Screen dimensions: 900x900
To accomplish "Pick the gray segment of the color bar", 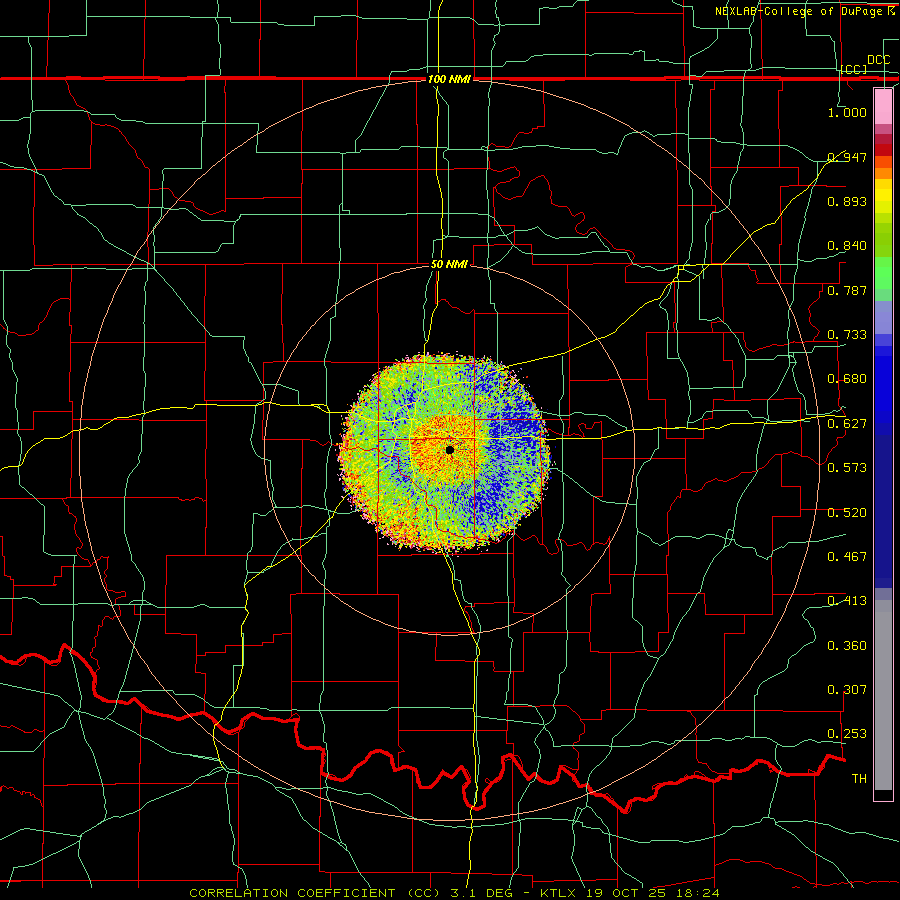I will click(883, 695).
